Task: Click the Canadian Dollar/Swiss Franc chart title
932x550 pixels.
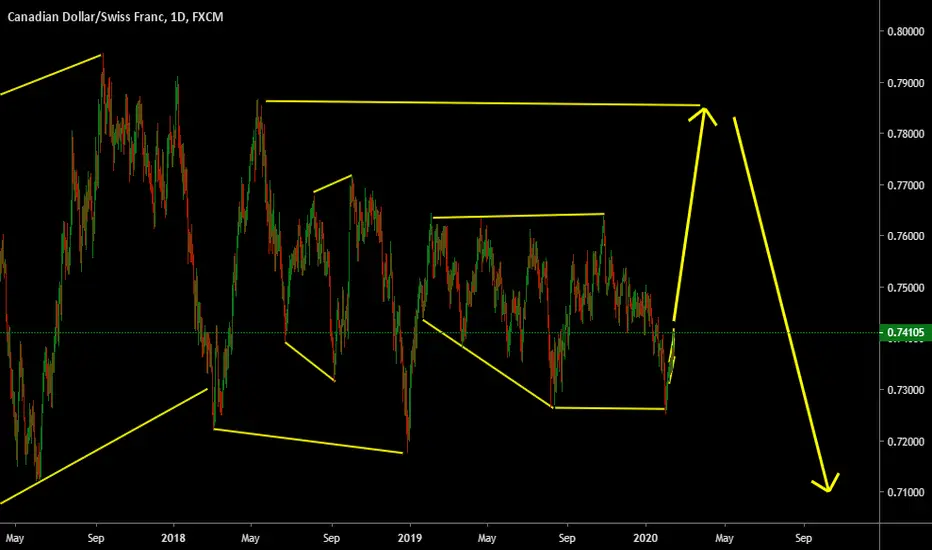Action: [115, 17]
